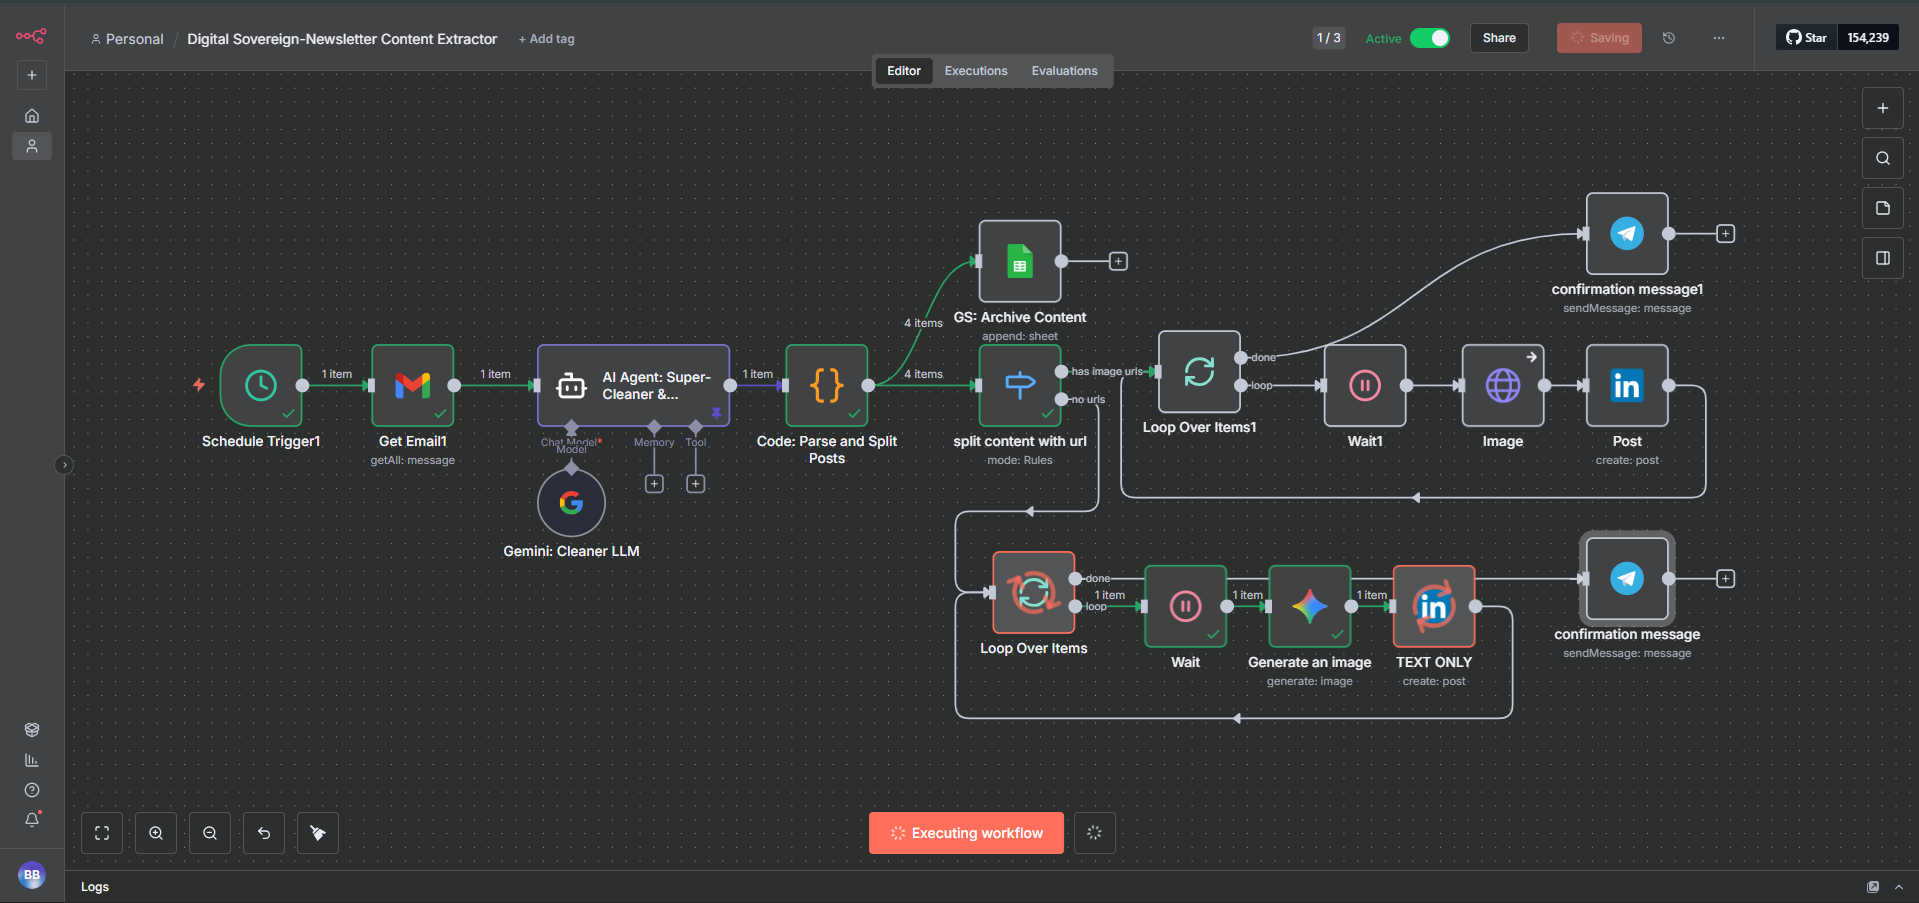Select the Schedule Trigger1 clock node
1919x903 pixels.
pyautogui.click(x=261, y=386)
